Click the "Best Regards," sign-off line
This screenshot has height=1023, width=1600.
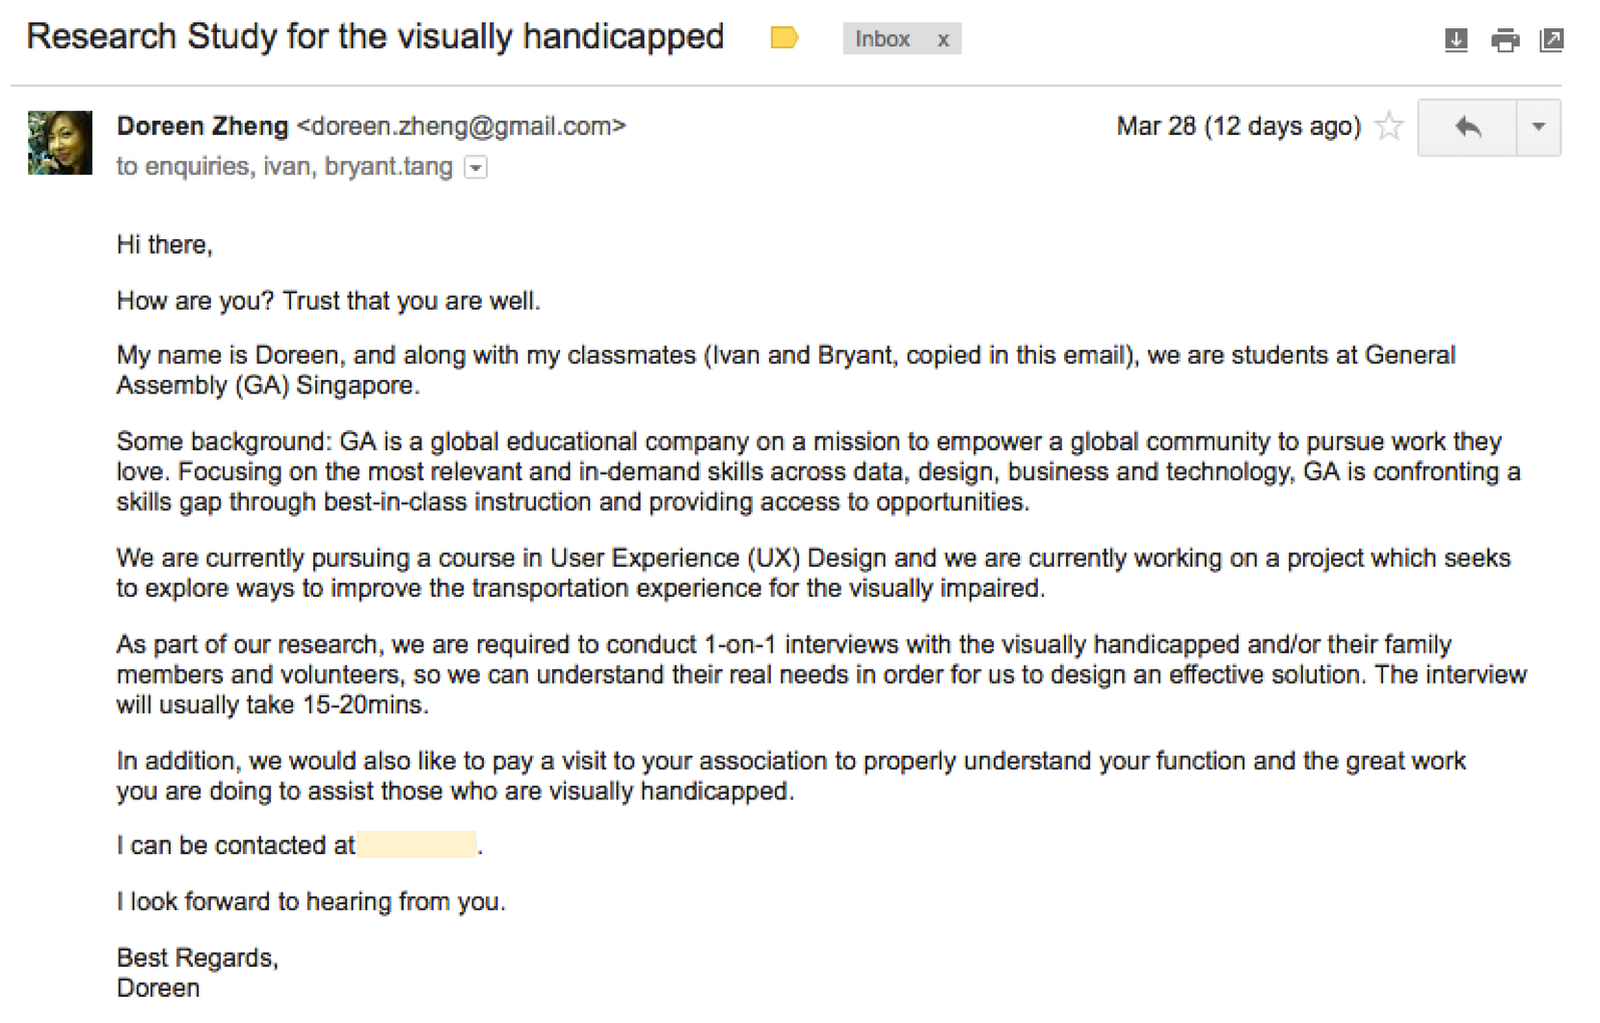click(x=197, y=958)
